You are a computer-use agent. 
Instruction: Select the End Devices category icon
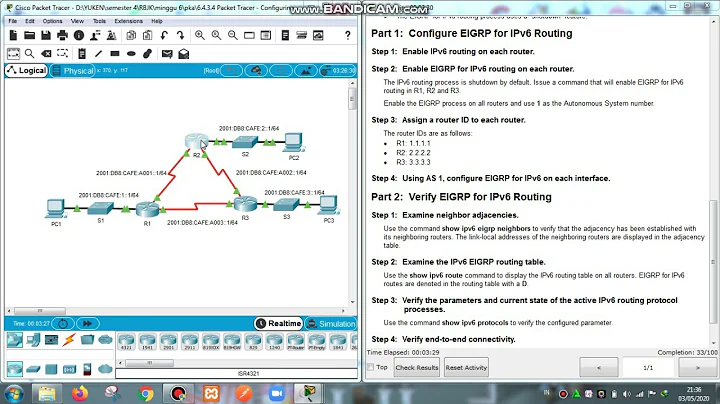(33, 340)
